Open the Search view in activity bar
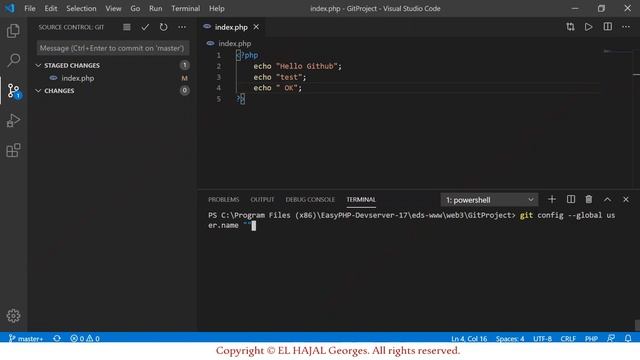The width and height of the screenshot is (640, 360). [13, 60]
